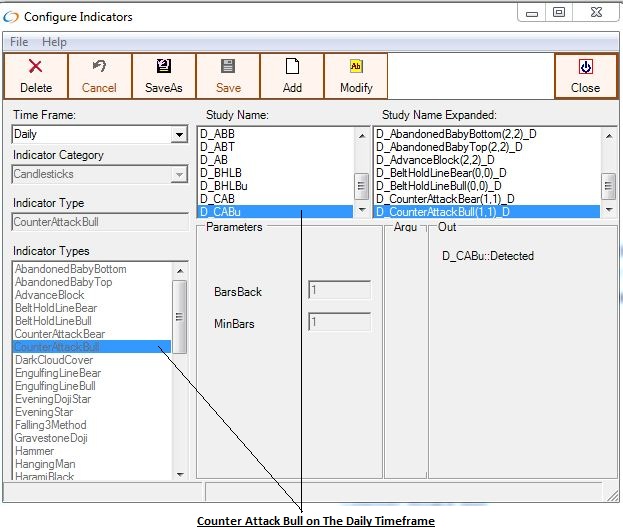Open the File menu
623x532 pixels.
point(19,42)
